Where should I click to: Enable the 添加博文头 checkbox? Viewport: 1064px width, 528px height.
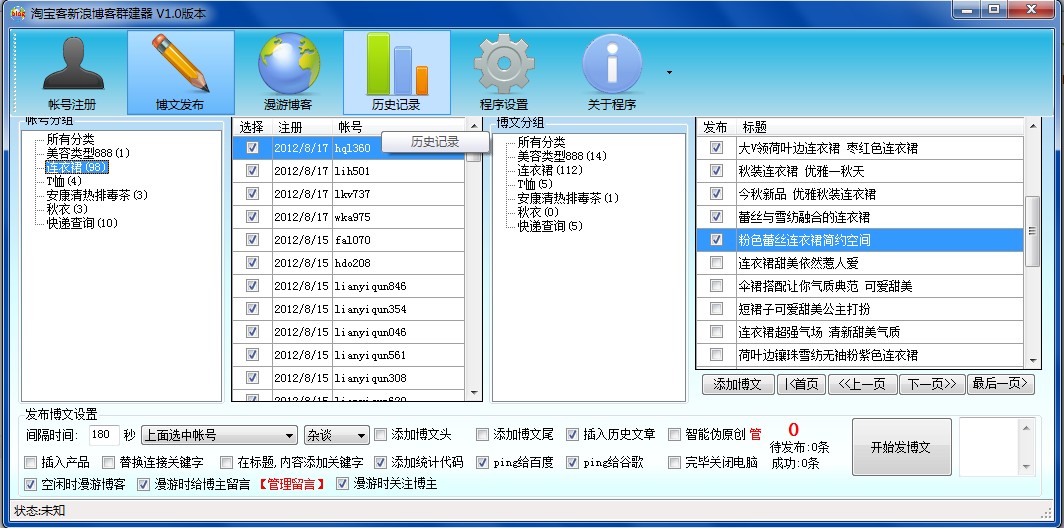(381, 434)
